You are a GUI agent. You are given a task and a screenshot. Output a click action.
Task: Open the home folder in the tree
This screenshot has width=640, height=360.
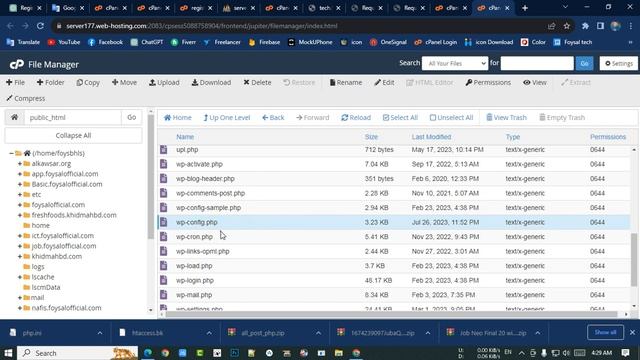click(x=40, y=225)
